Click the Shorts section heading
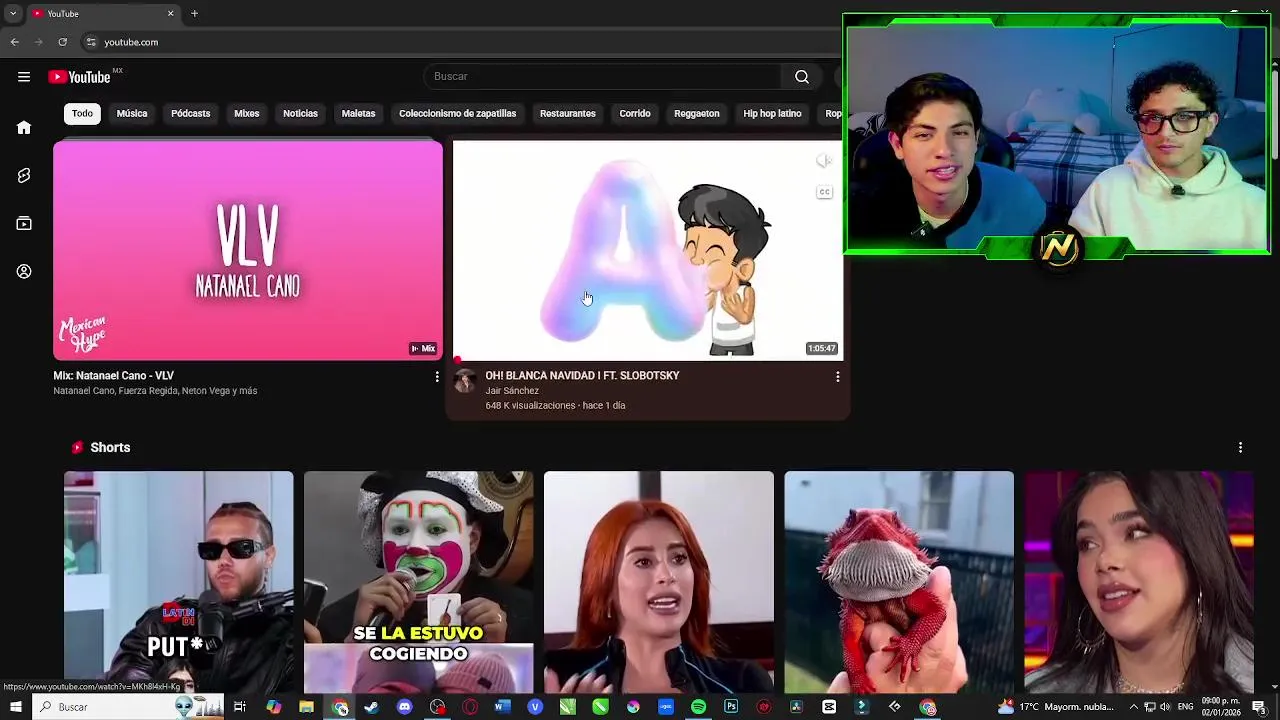Image resolution: width=1280 pixels, height=720 pixels. click(x=110, y=448)
